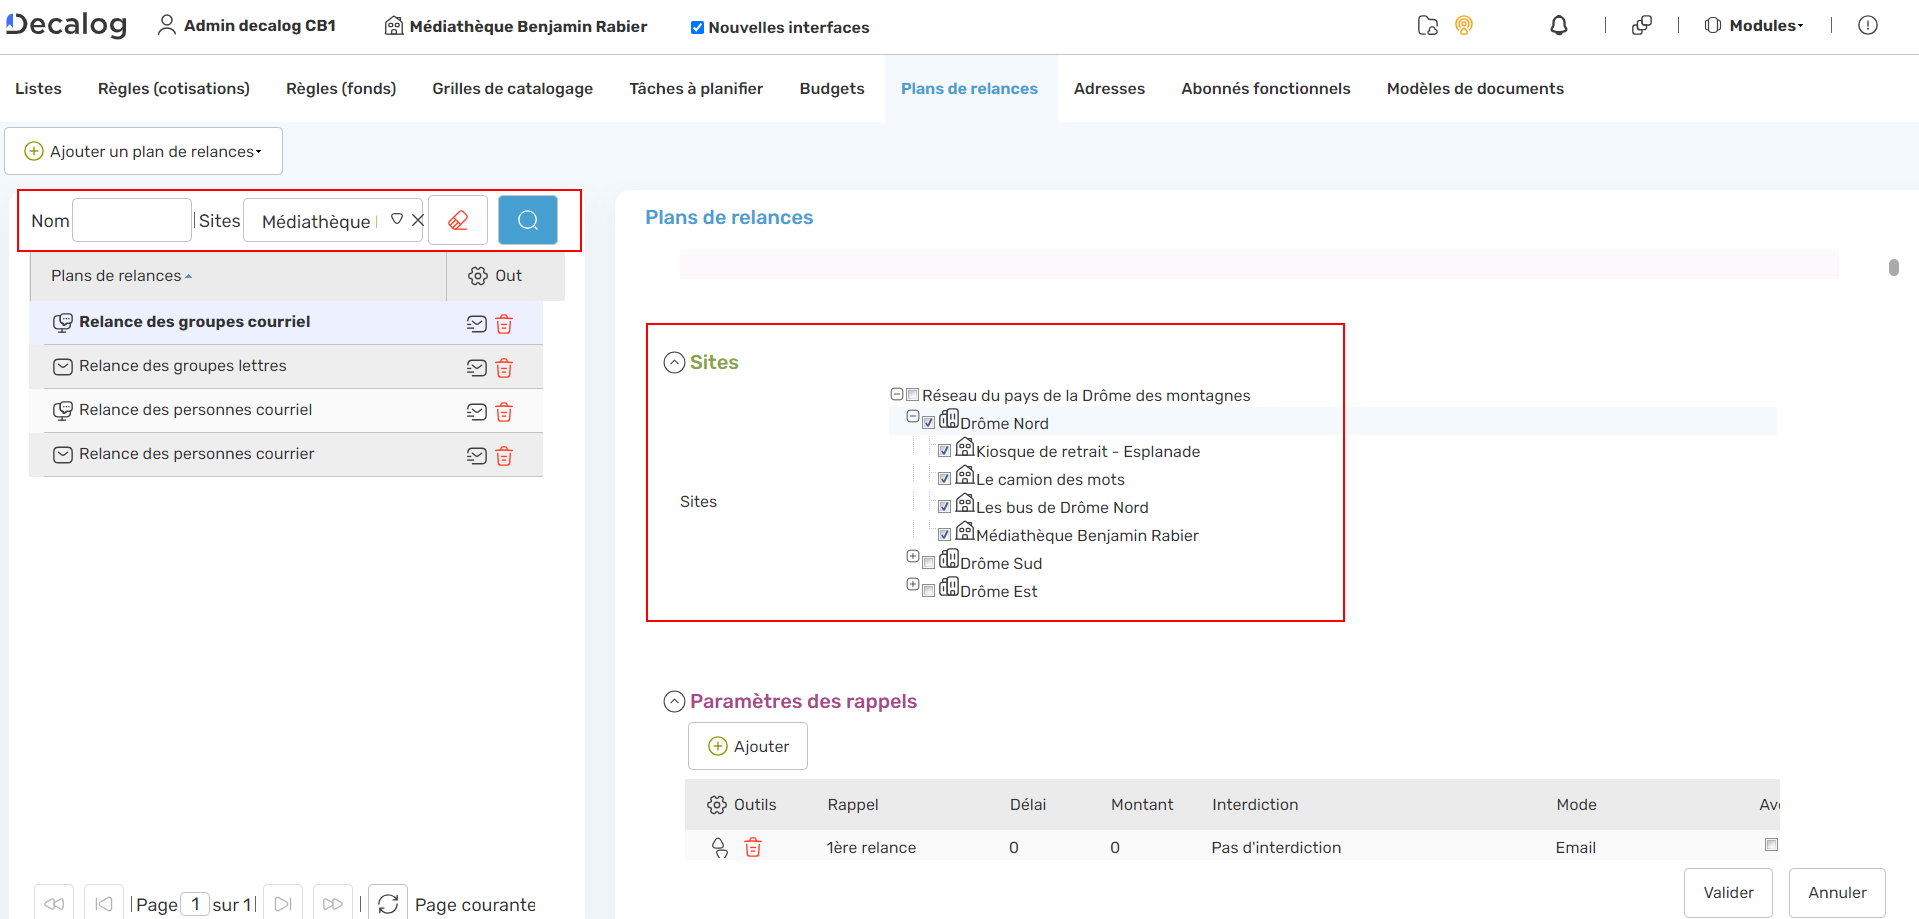The height and width of the screenshot is (919, 1919).
Task: Click the refresh page icon
Action: click(388, 904)
